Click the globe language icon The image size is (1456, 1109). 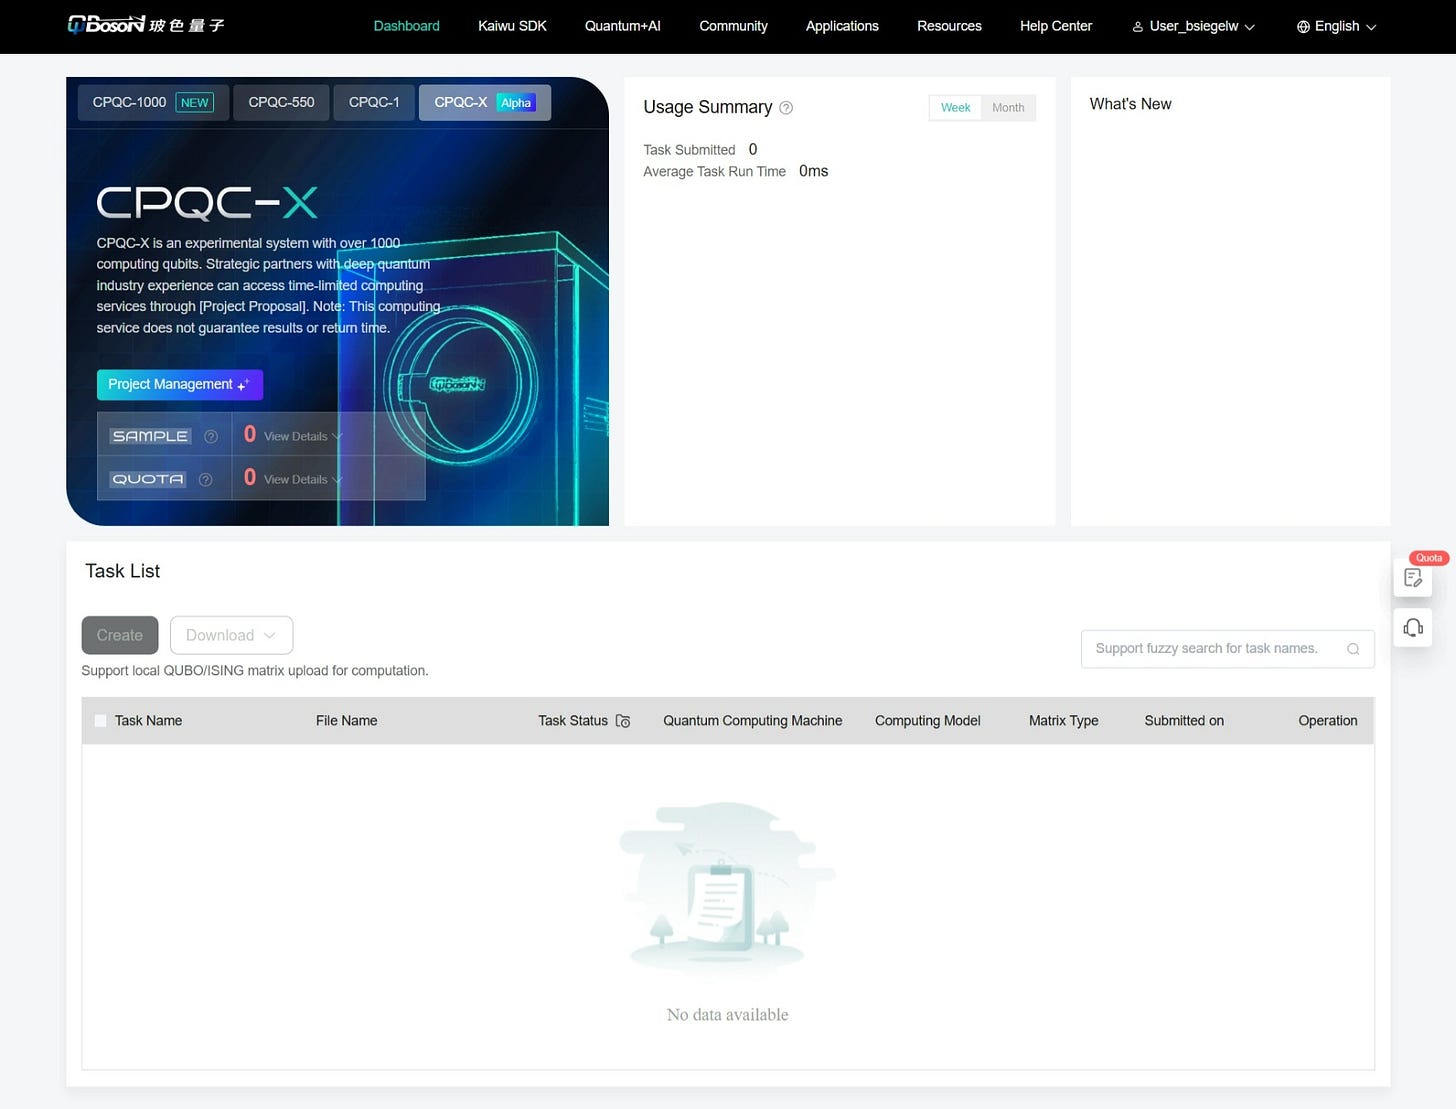(1303, 27)
